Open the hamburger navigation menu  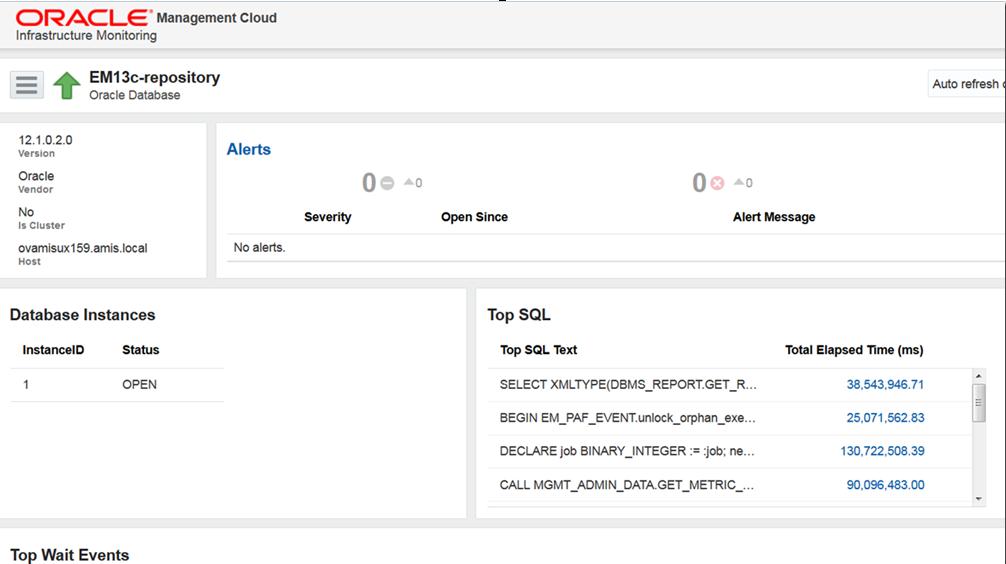point(26,85)
